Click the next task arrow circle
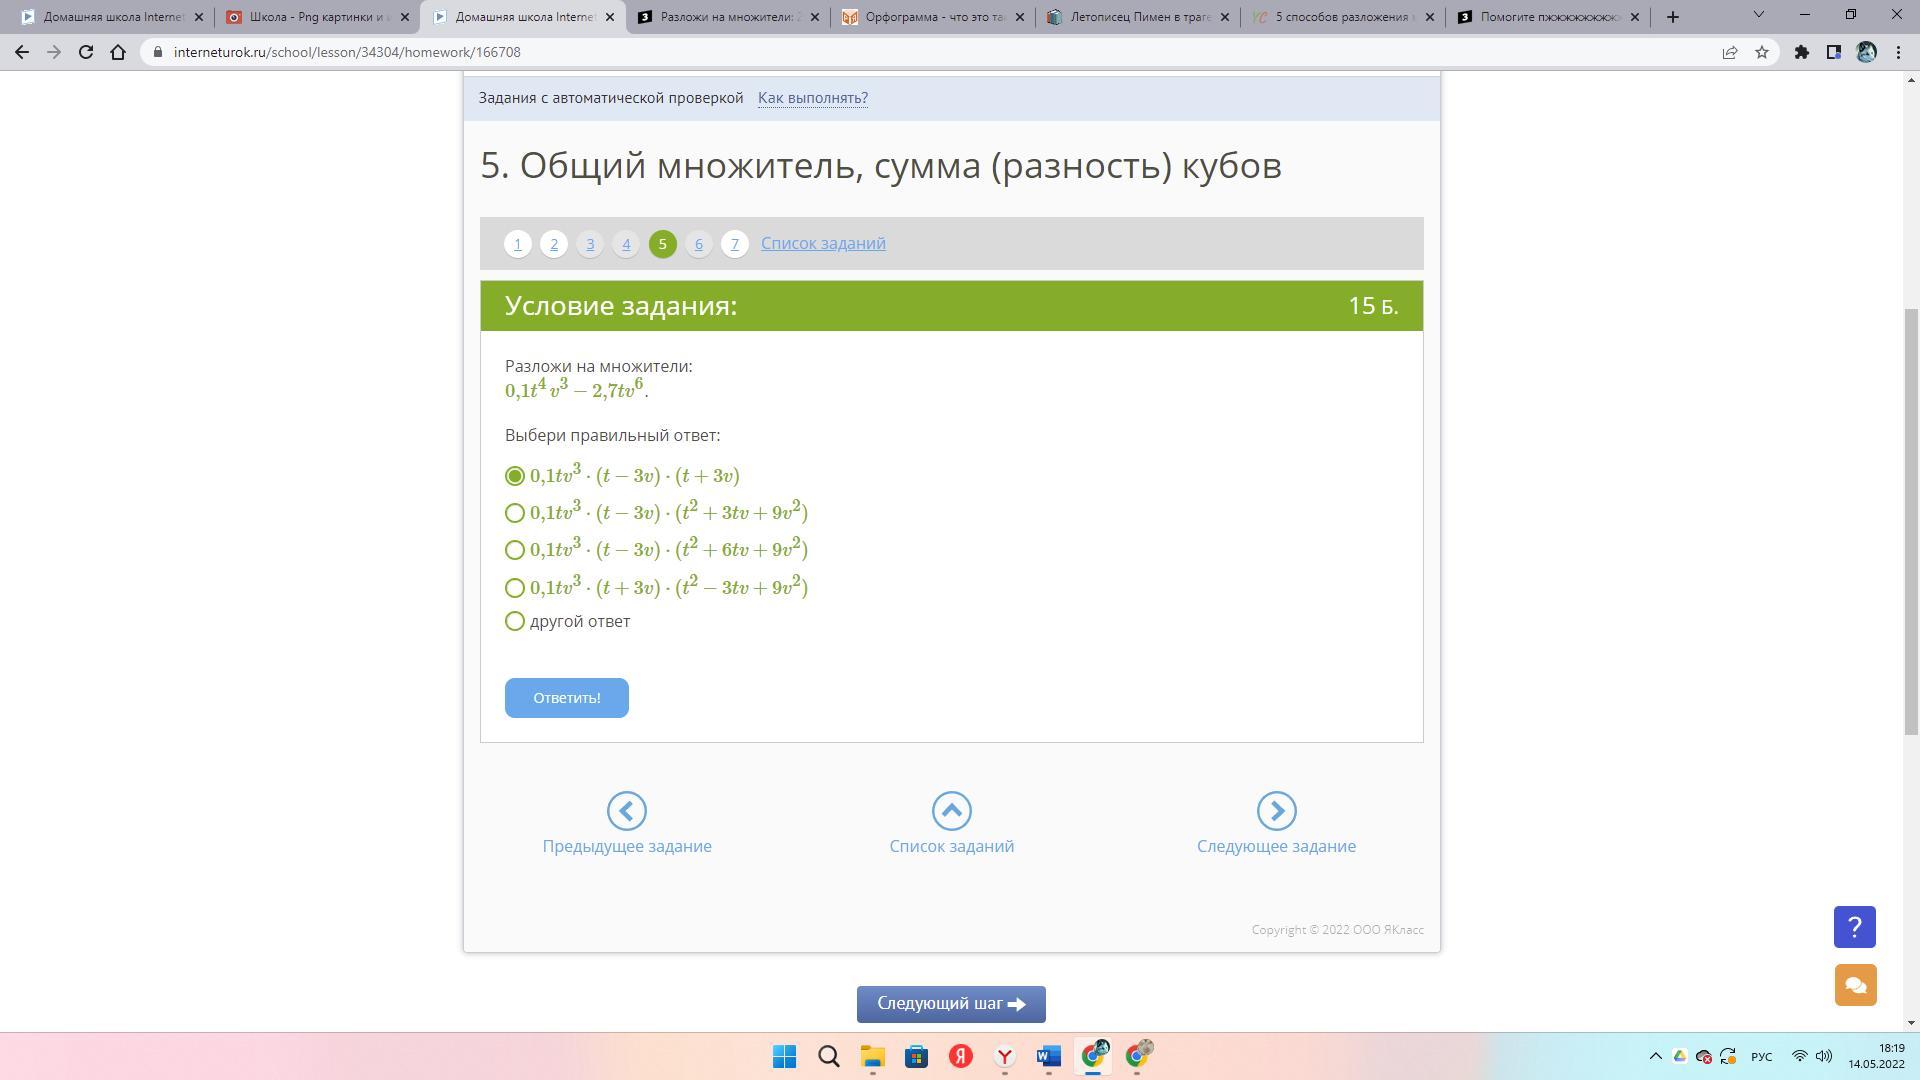Screen dimensions: 1920x1080 pos(1276,811)
